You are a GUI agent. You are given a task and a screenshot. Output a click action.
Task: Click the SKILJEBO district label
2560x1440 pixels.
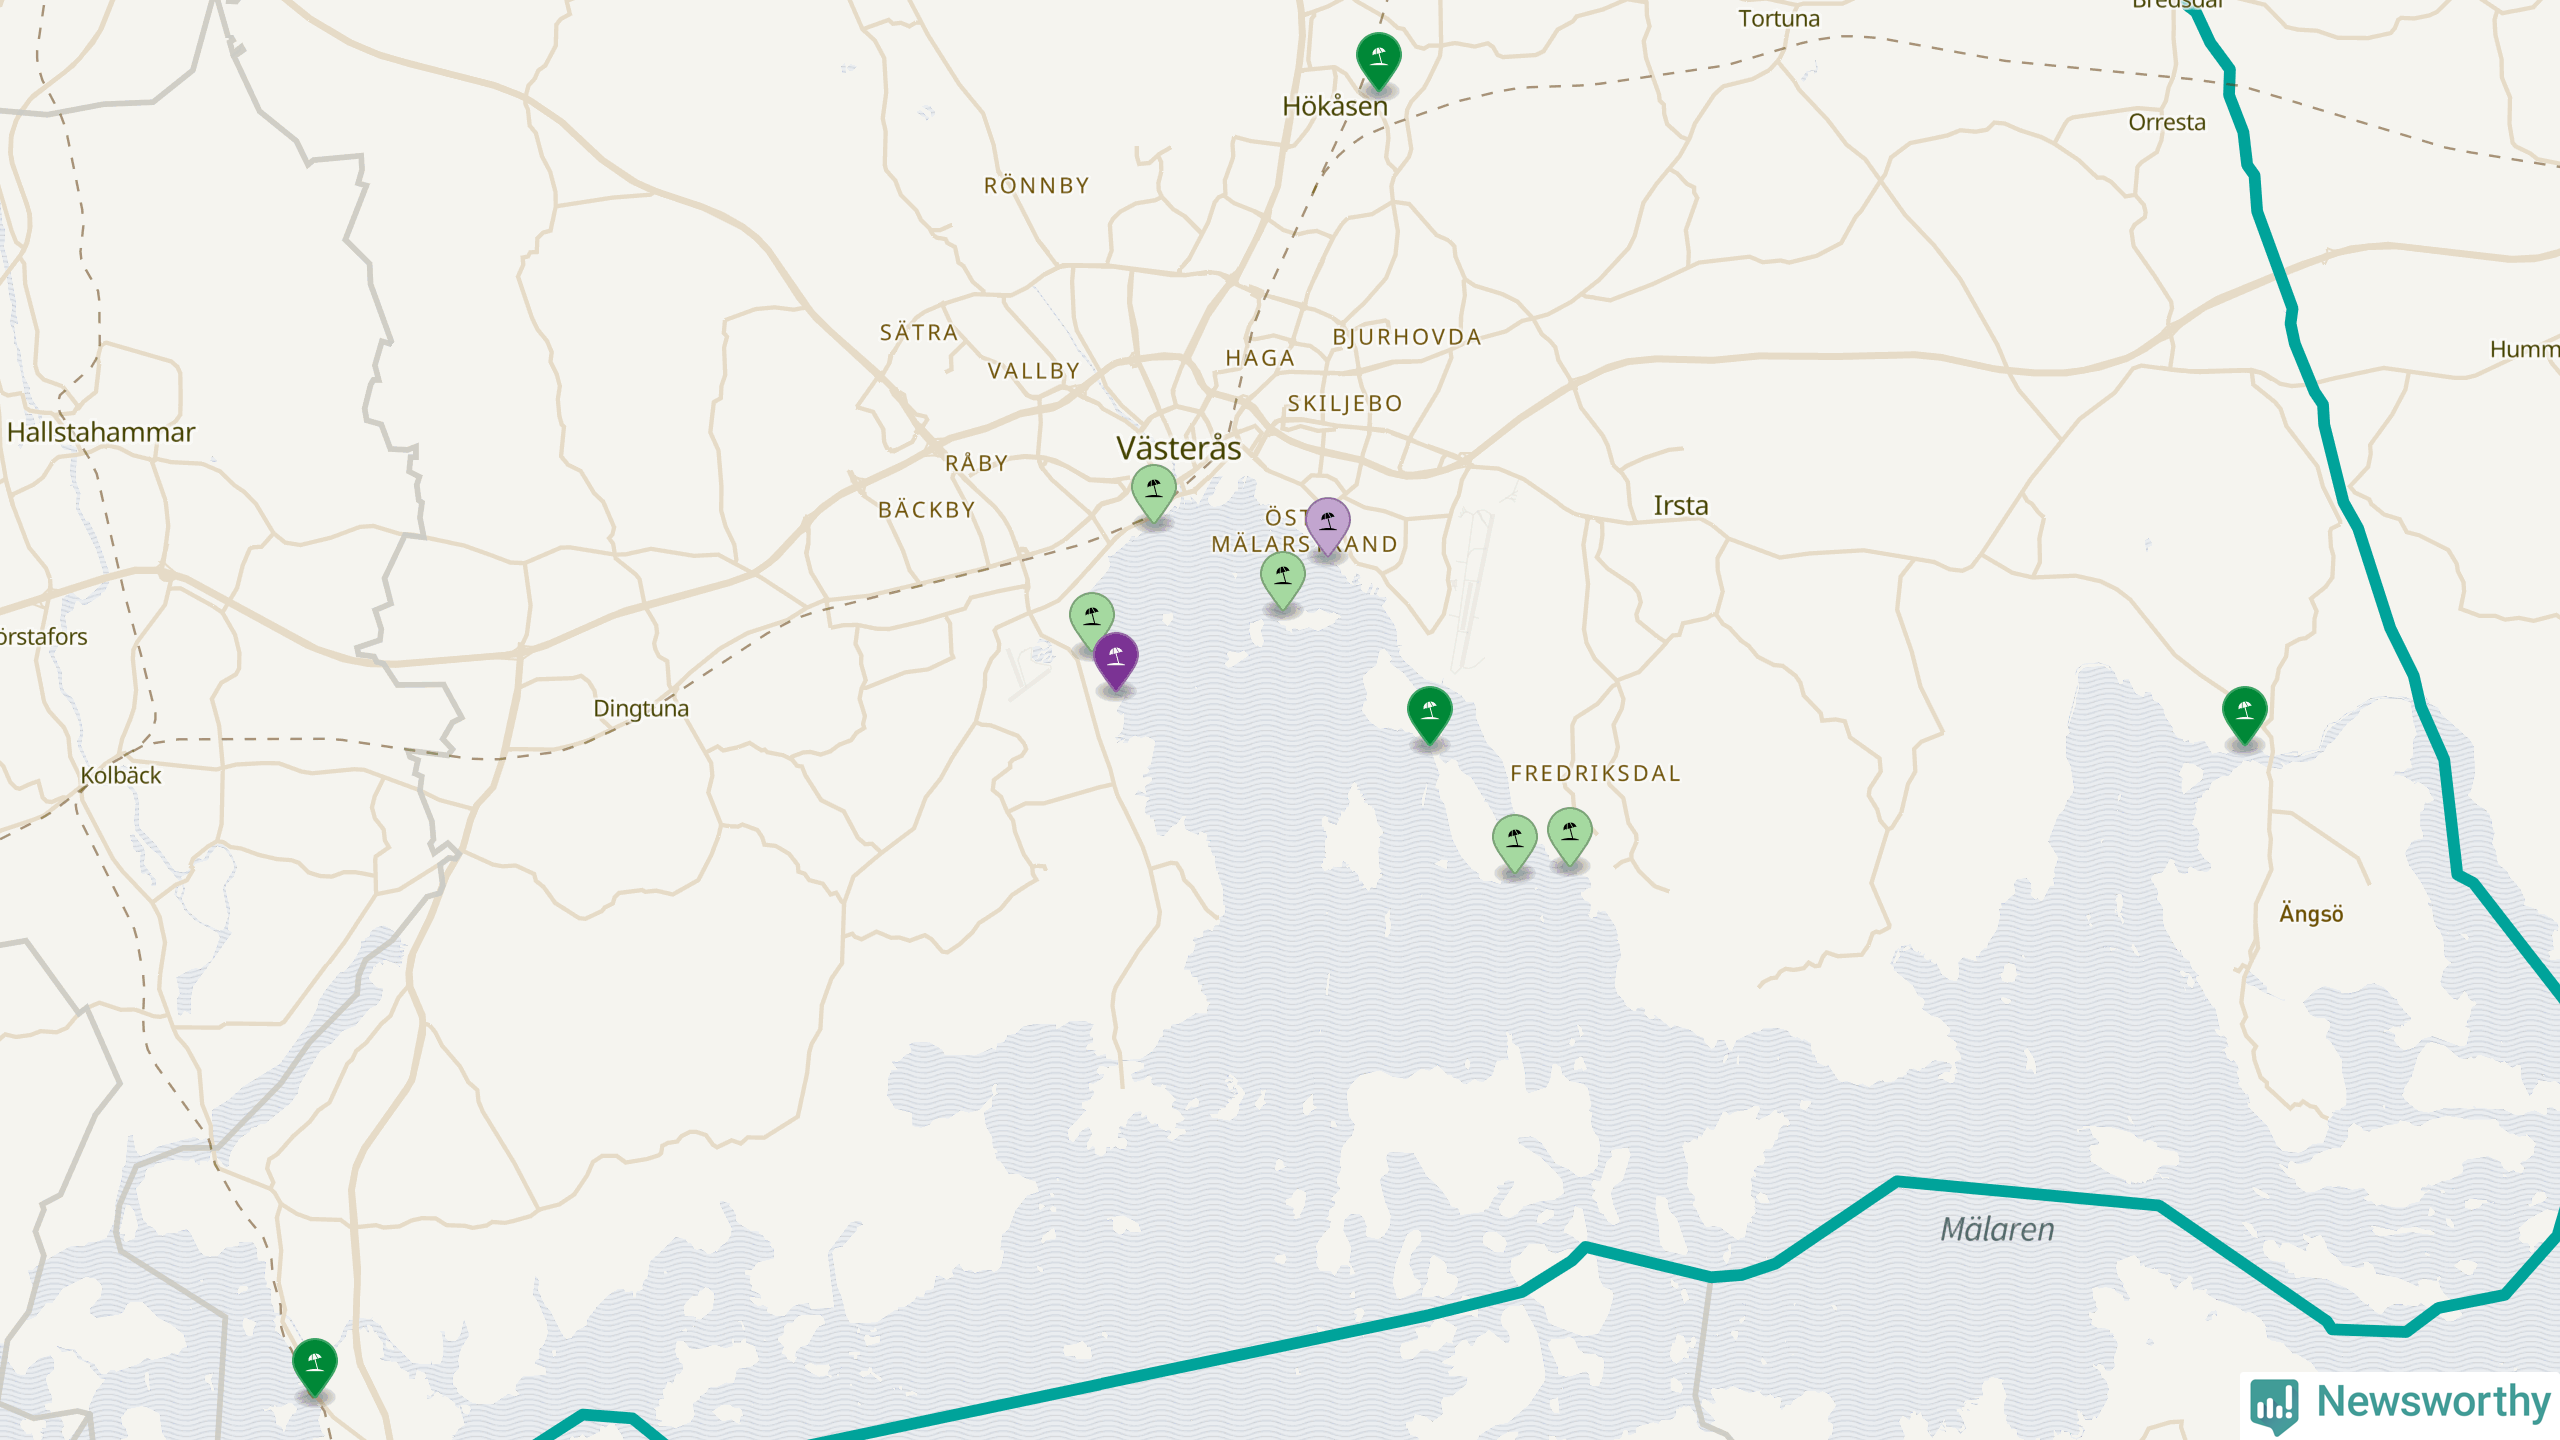coord(1345,404)
